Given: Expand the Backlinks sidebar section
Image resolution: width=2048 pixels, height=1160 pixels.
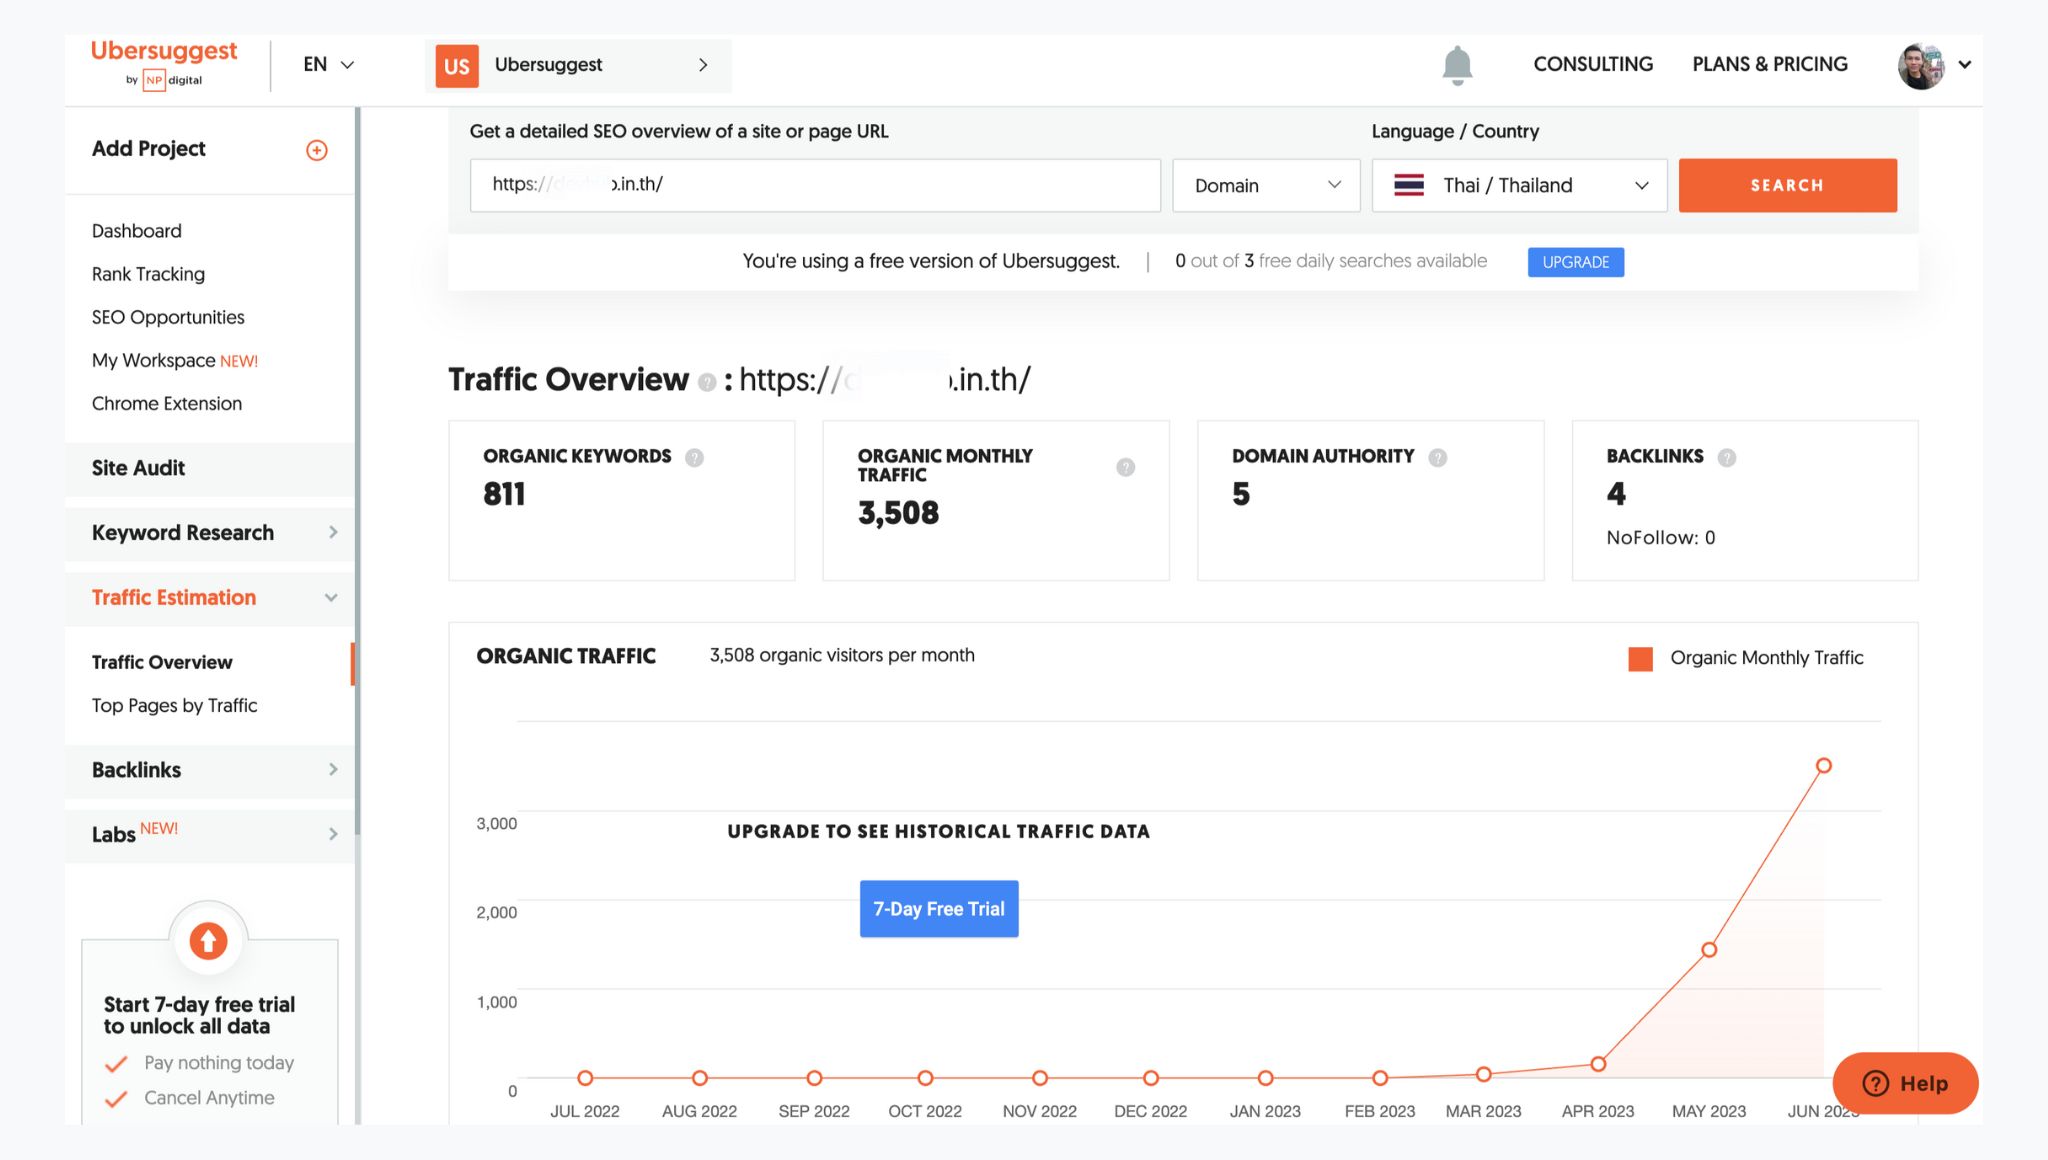Looking at the screenshot, I should coord(210,770).
